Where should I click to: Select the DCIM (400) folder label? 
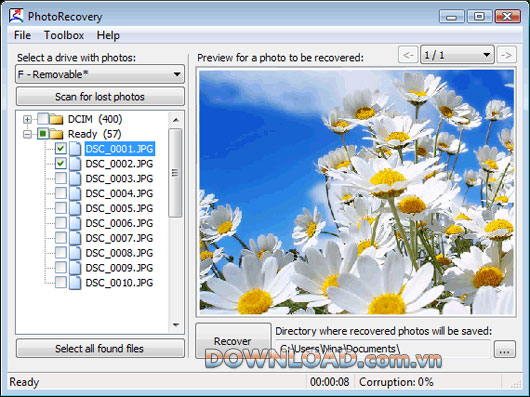pos(95,119)
